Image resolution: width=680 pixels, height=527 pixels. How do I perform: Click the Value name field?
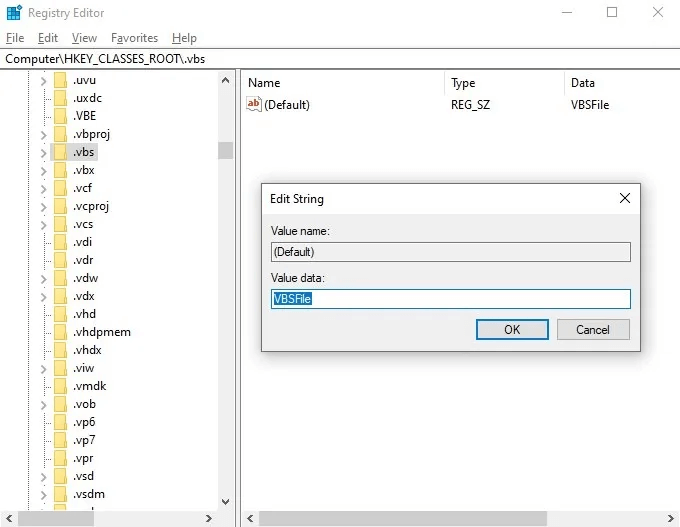[451, 252]
